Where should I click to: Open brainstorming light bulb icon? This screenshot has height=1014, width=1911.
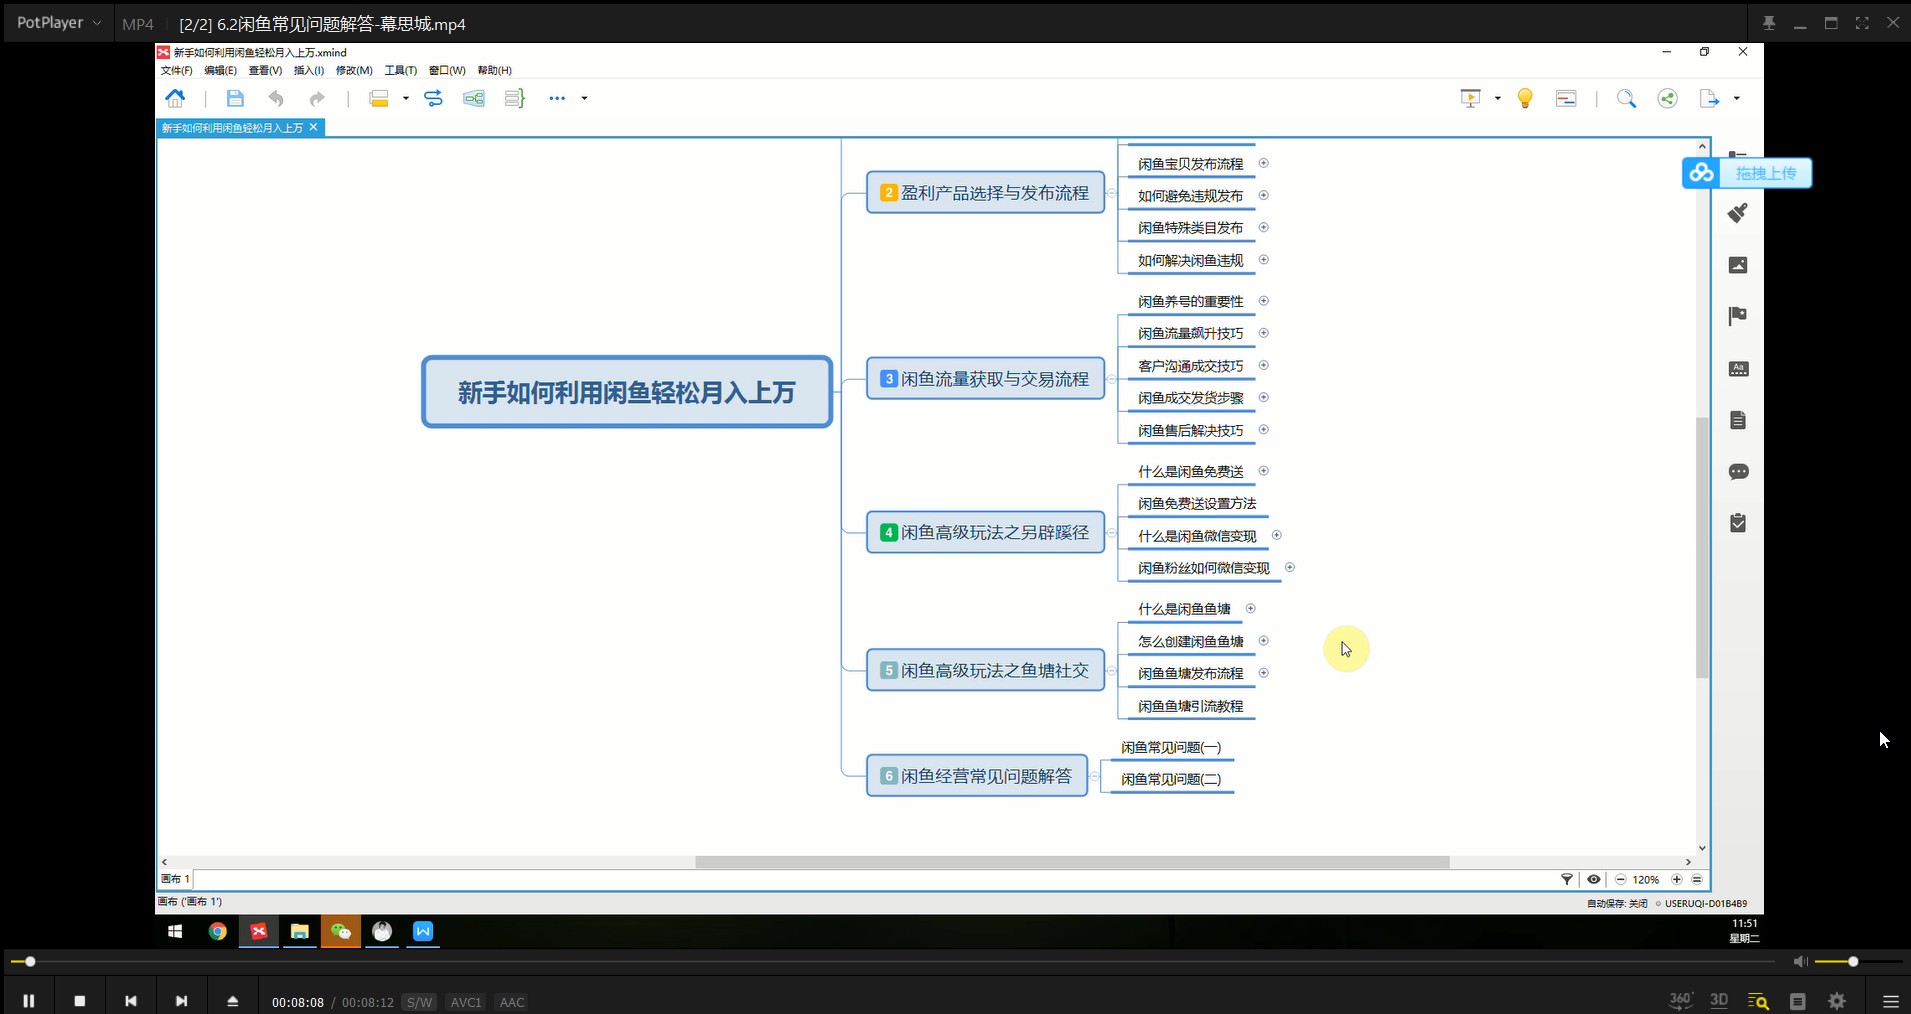tap(1525, 98)
